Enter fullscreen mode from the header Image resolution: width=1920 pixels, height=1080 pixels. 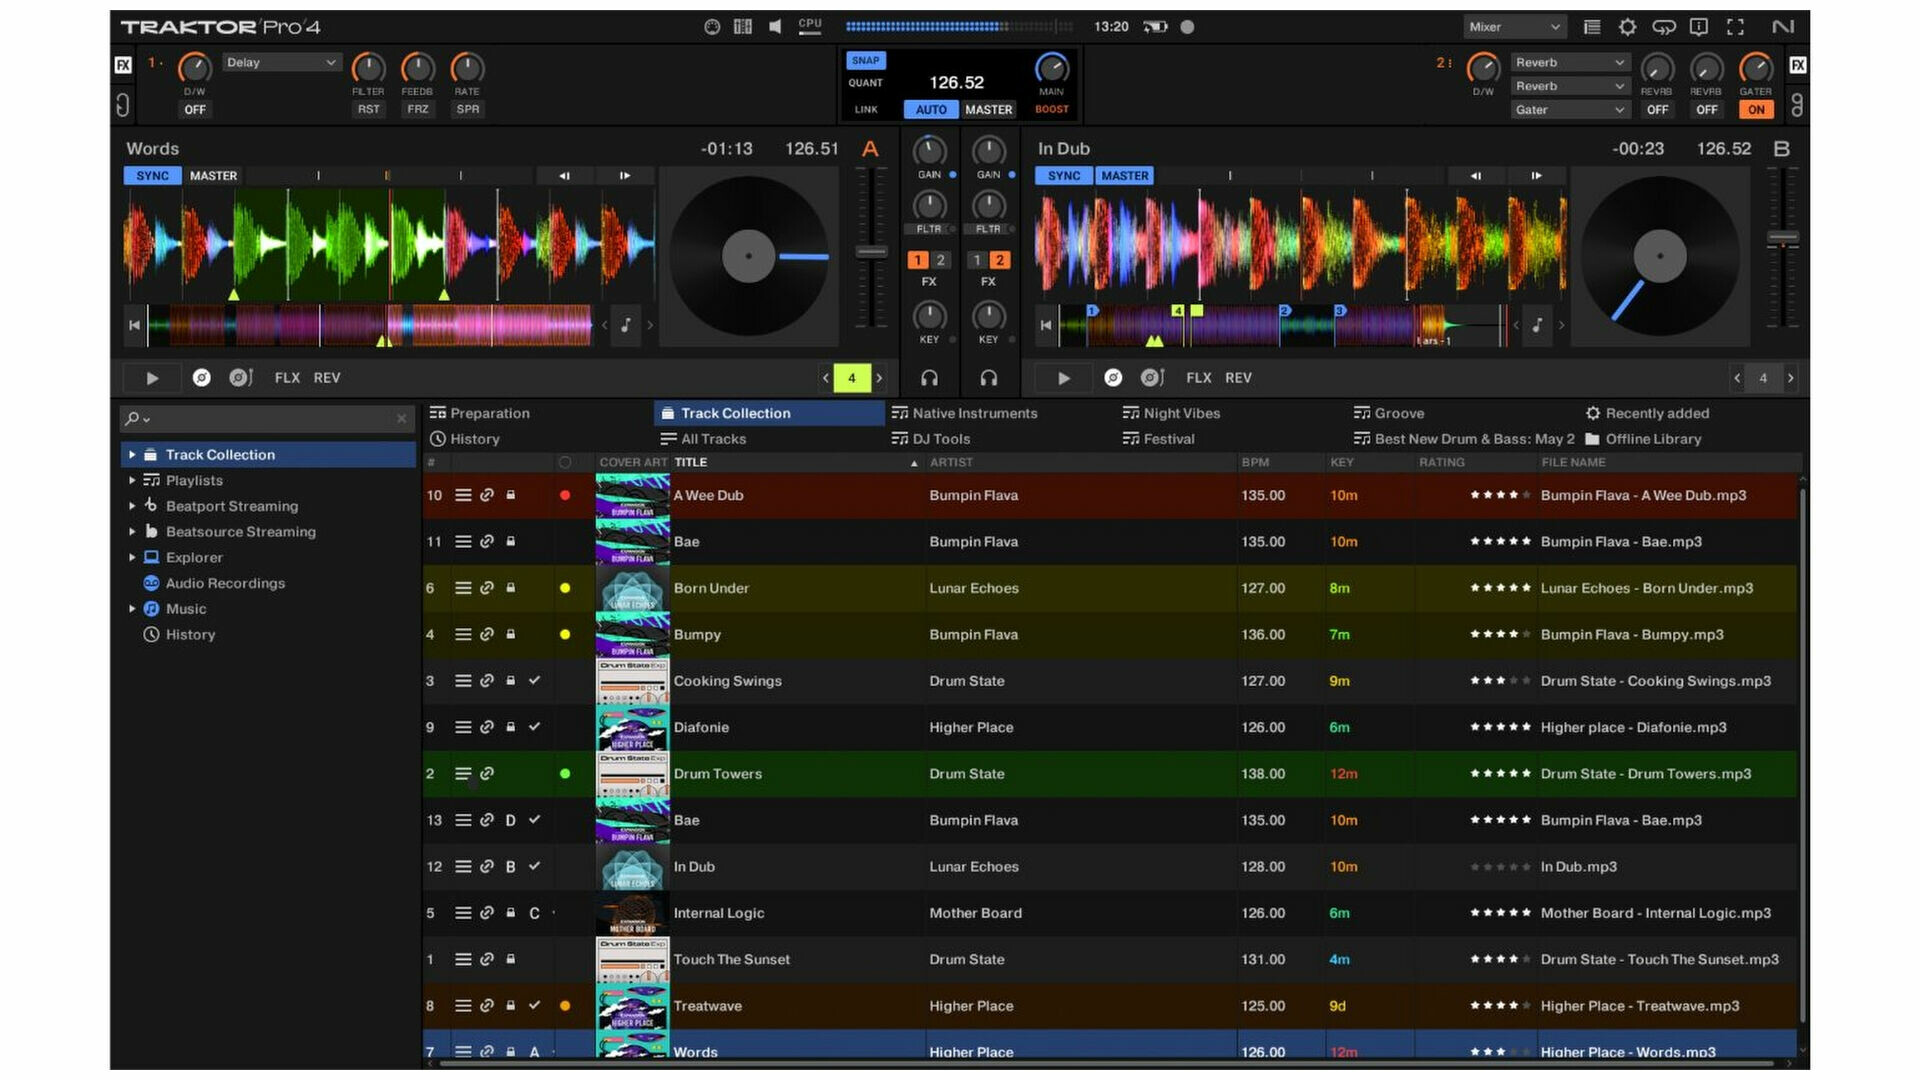pos(1735,27)
